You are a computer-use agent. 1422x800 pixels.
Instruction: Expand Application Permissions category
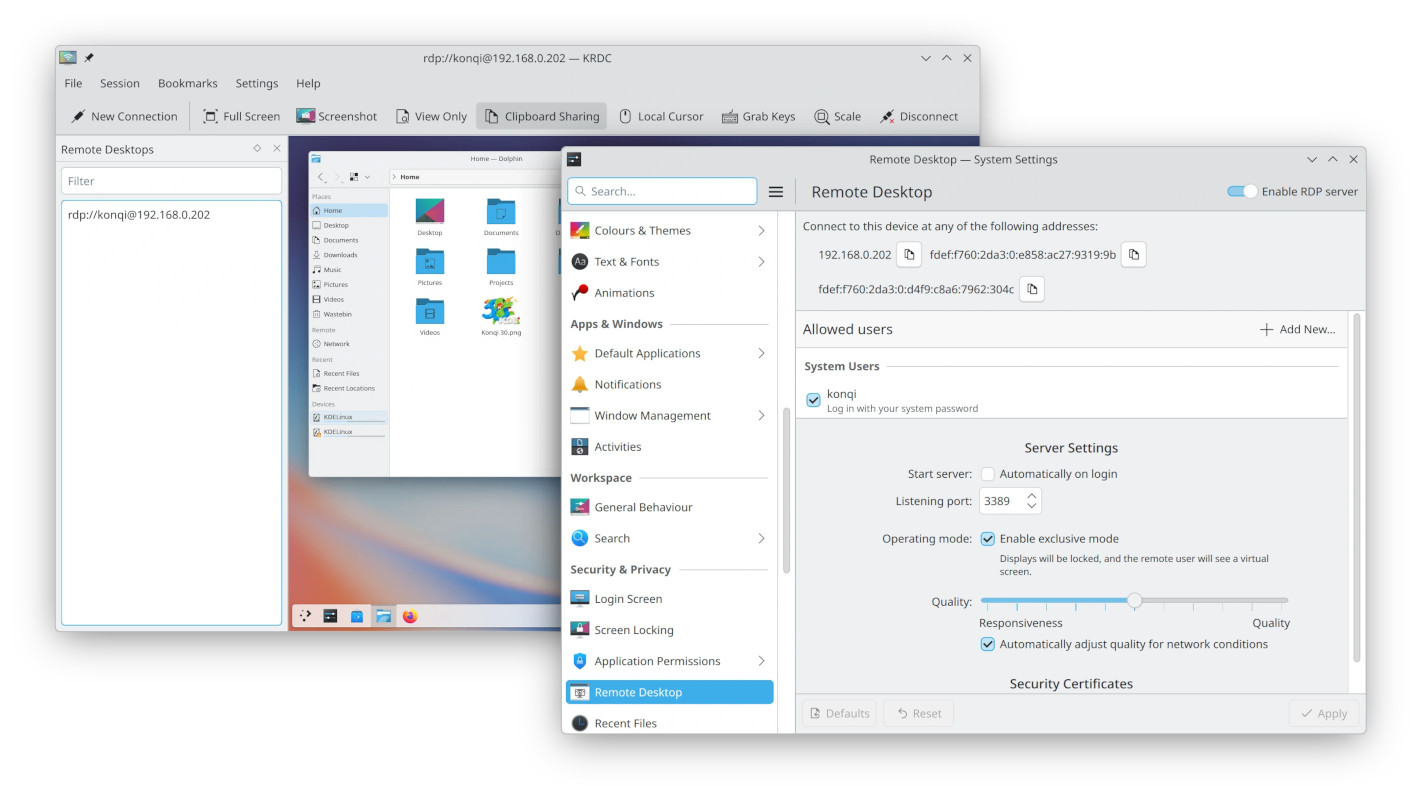761,661
